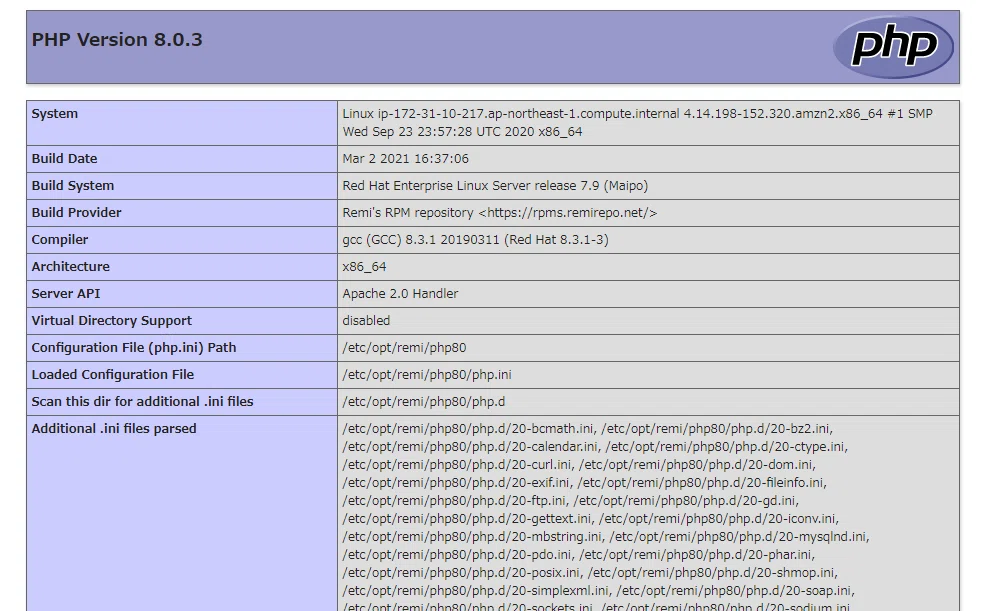Select '/etc/opt/remi/php80/php.ini' value
This screenshot has height=611, width=990.
click(x=427, y=375)
